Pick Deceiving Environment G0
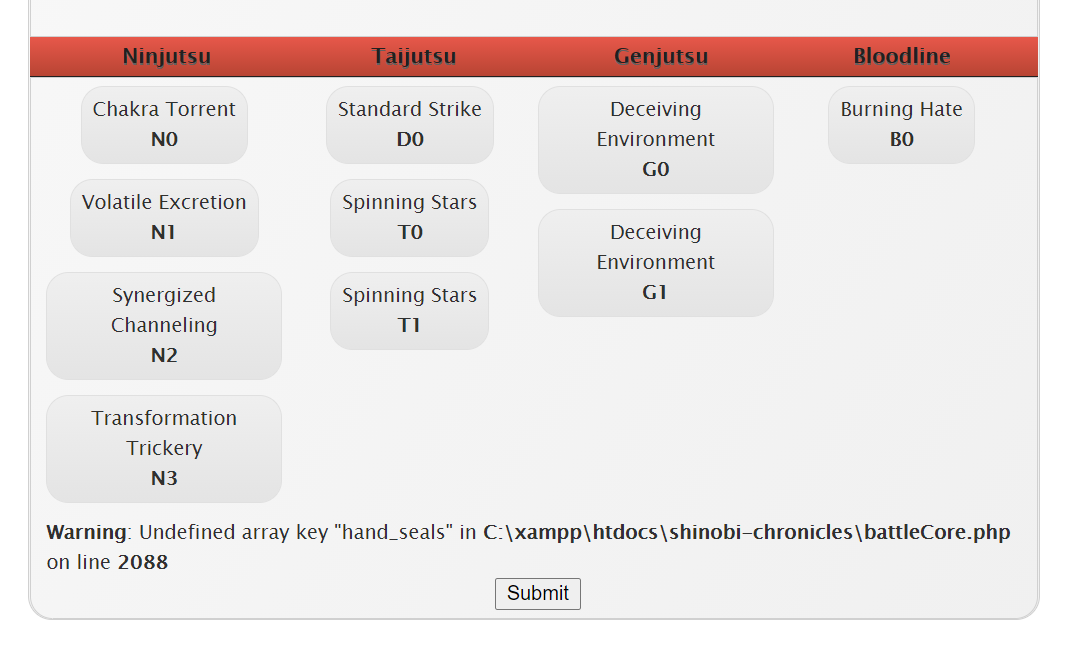 (x=655, y=140)
